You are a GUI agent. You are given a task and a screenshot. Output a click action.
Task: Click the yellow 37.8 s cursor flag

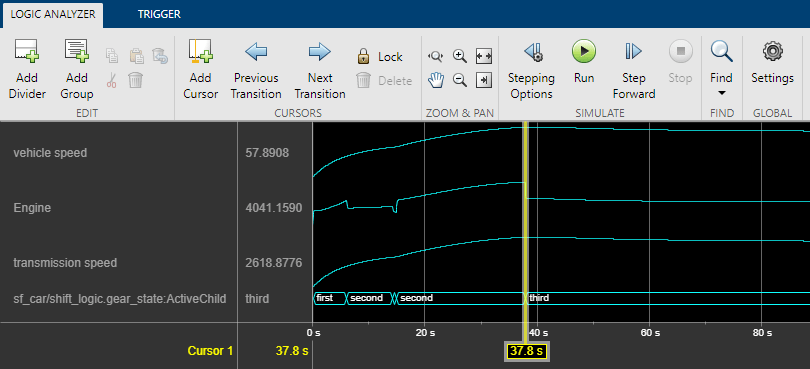point(526,351)
